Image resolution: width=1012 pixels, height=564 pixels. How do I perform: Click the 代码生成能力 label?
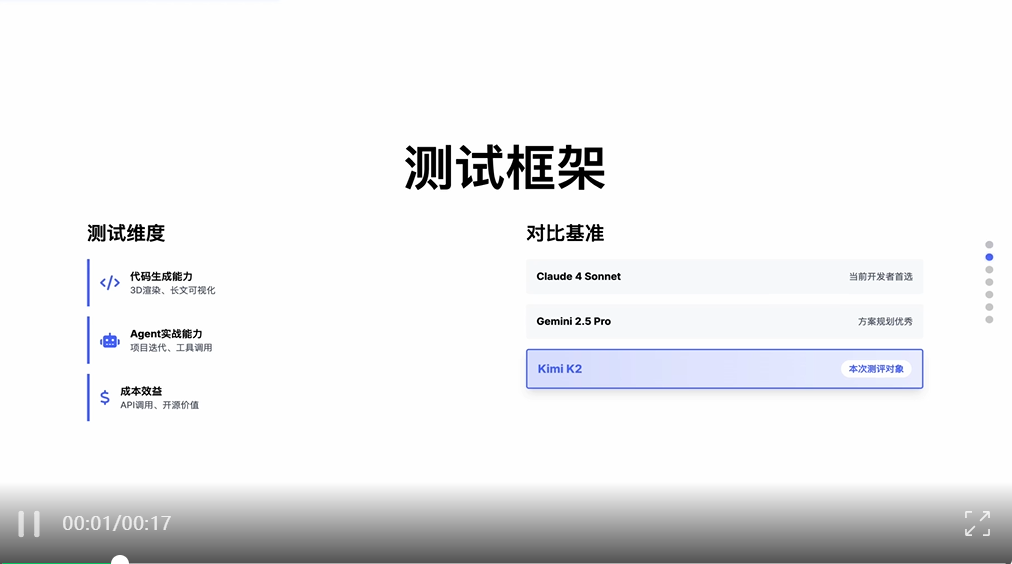(x=161, y=276)
